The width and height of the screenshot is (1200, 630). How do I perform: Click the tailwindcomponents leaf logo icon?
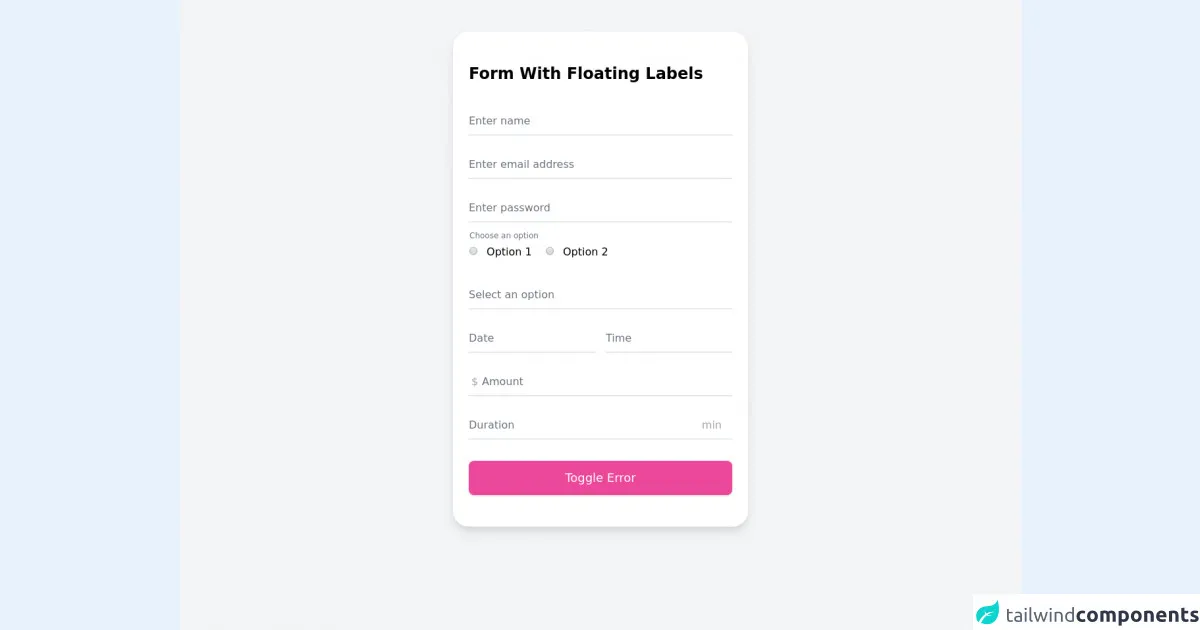coord(987,613)
